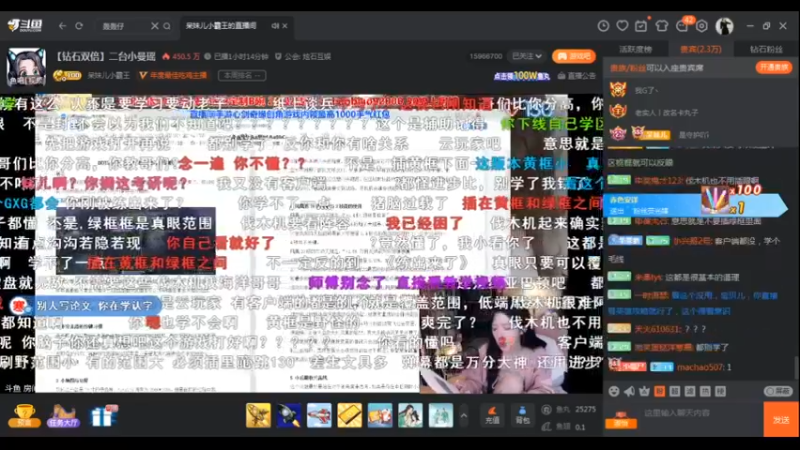Click the megaphone horn icon
The height and width of the screenshot is (450, 800).
pos(630,391)
